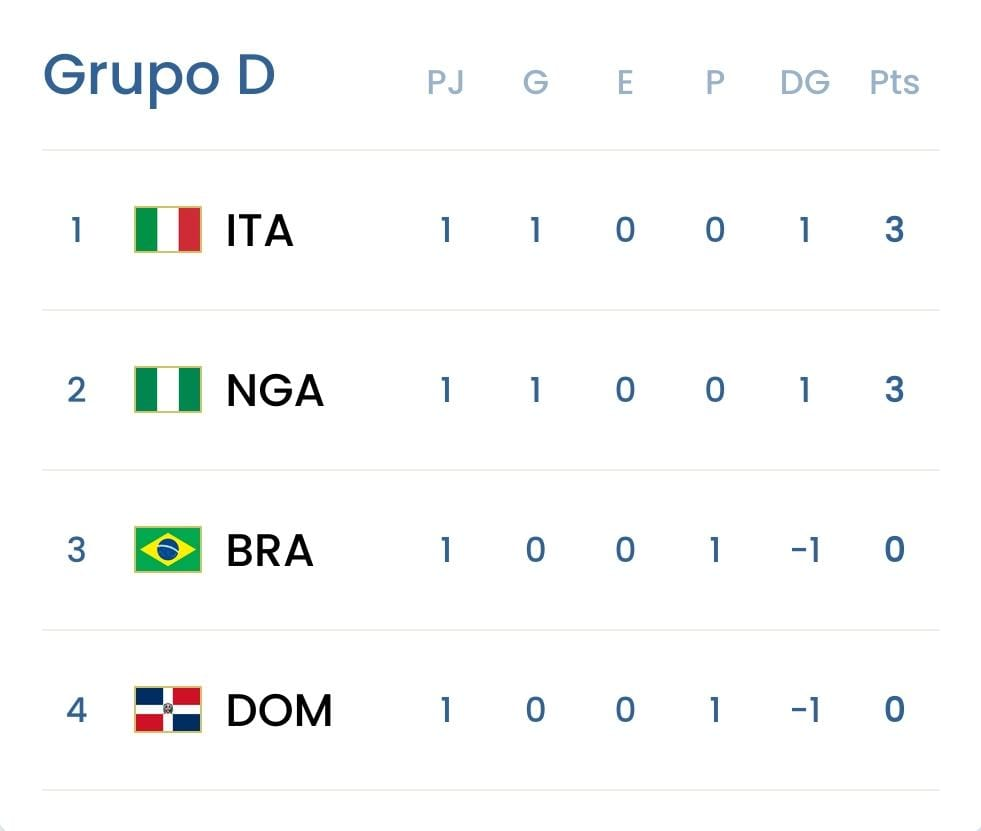Click Nigeria's points value 3

pos(894,391)
